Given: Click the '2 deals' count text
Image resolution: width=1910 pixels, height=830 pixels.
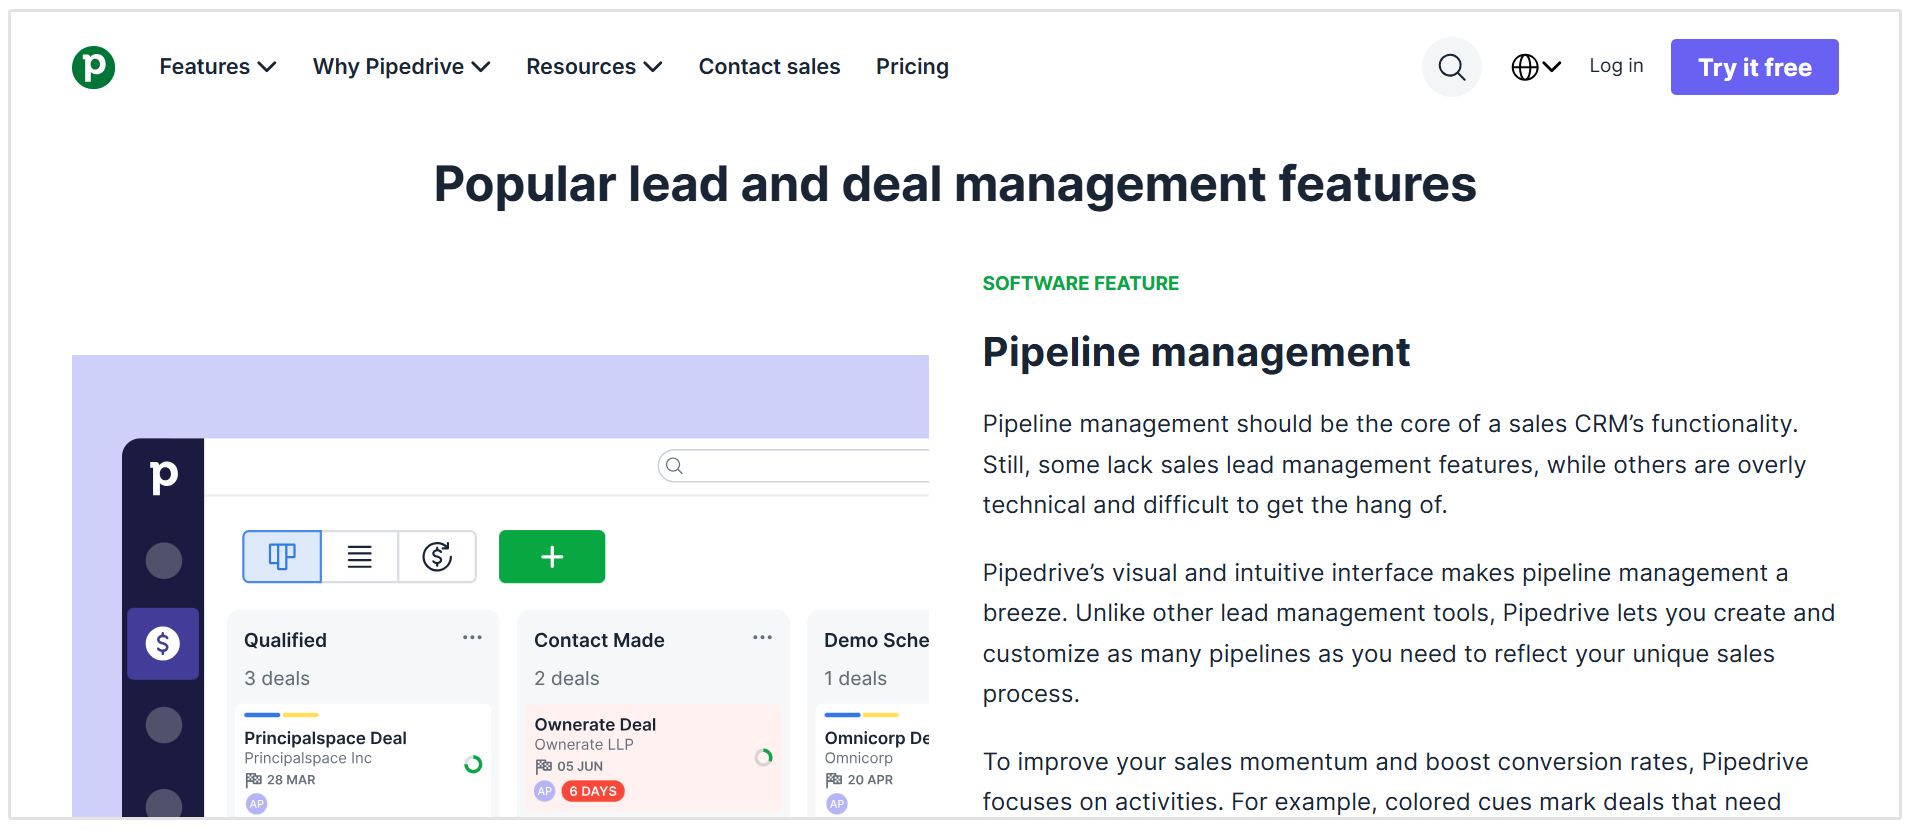Looking at the screenshot, I should (x=567, y=678).
